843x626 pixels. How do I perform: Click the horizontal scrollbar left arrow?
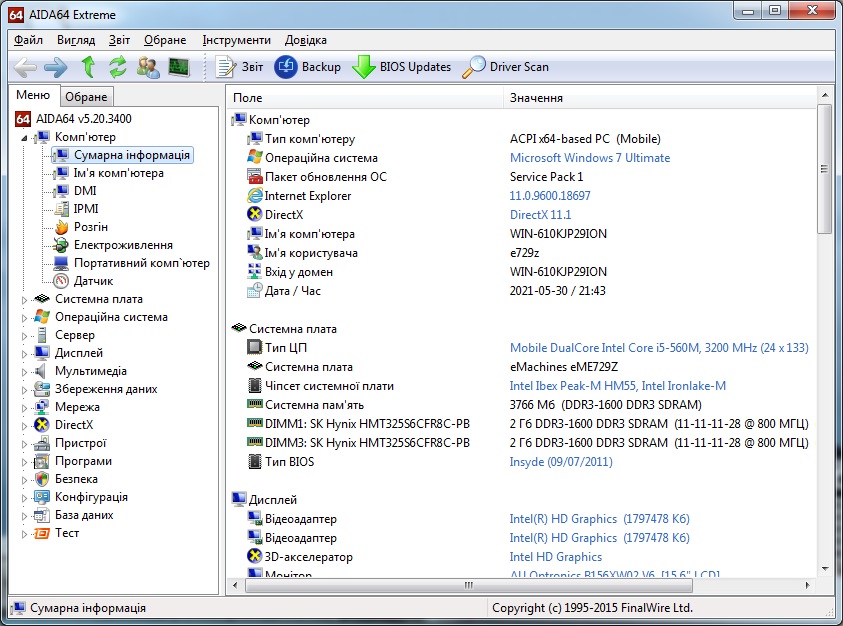coord(235,585)
